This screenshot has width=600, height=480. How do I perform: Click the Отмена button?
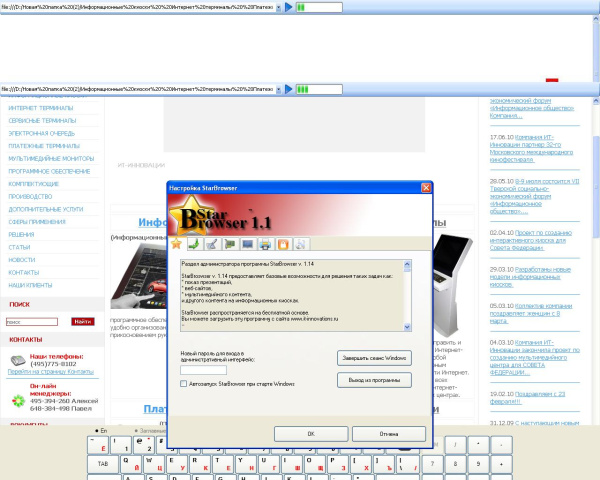click(x=389, y=434)
